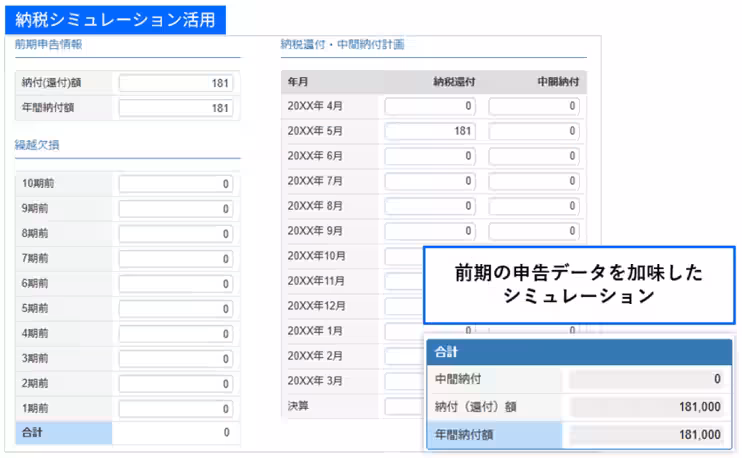
Task: Click the 納付(還付)額 input in 前期申告情報
Action: click(x=176, y=84)
